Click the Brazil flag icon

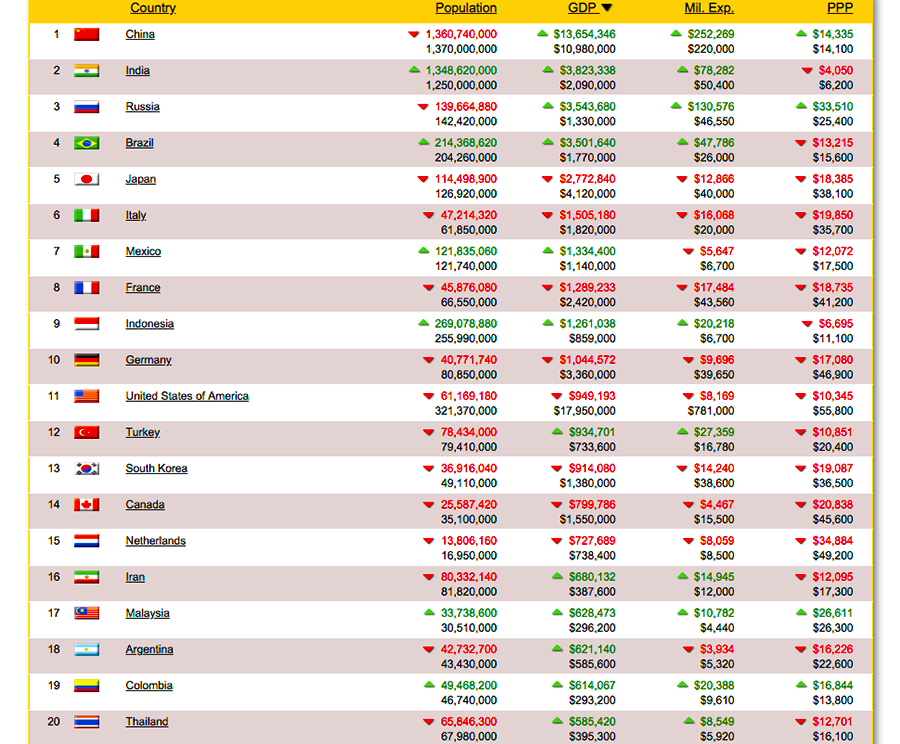tap(86, 143)
